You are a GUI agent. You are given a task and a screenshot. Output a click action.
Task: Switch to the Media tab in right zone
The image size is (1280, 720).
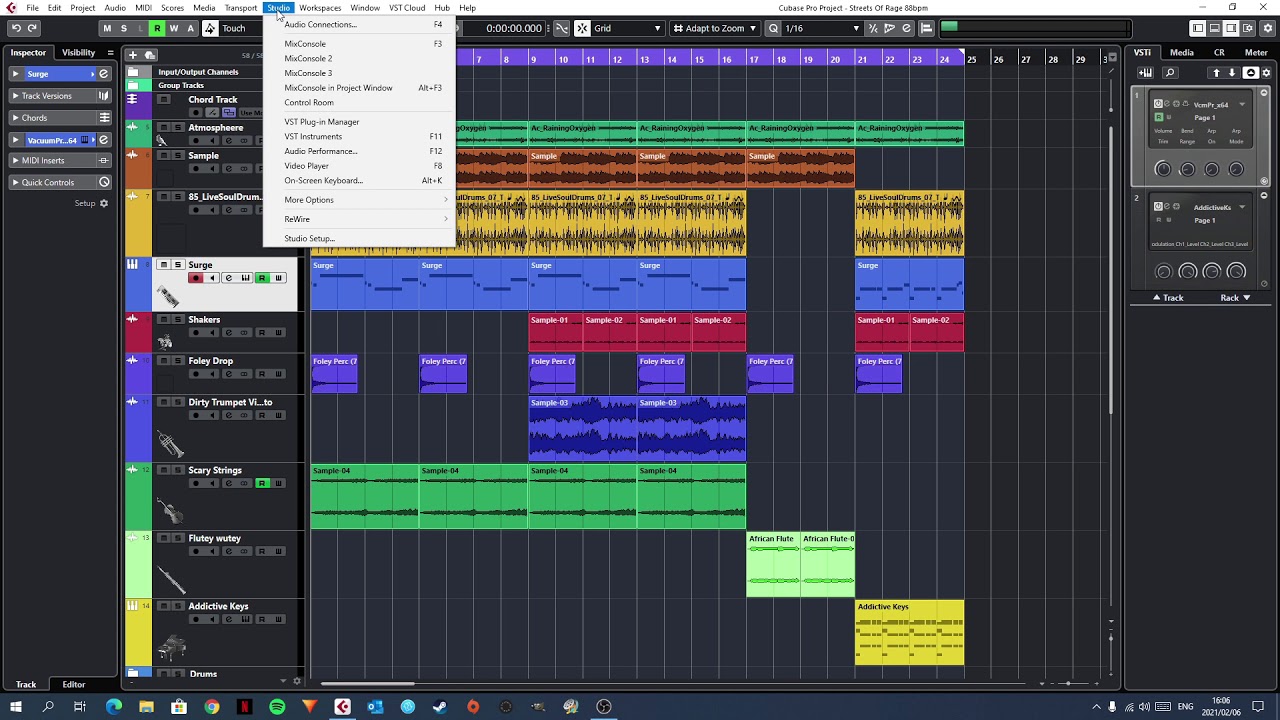(x=1181, y=53)
